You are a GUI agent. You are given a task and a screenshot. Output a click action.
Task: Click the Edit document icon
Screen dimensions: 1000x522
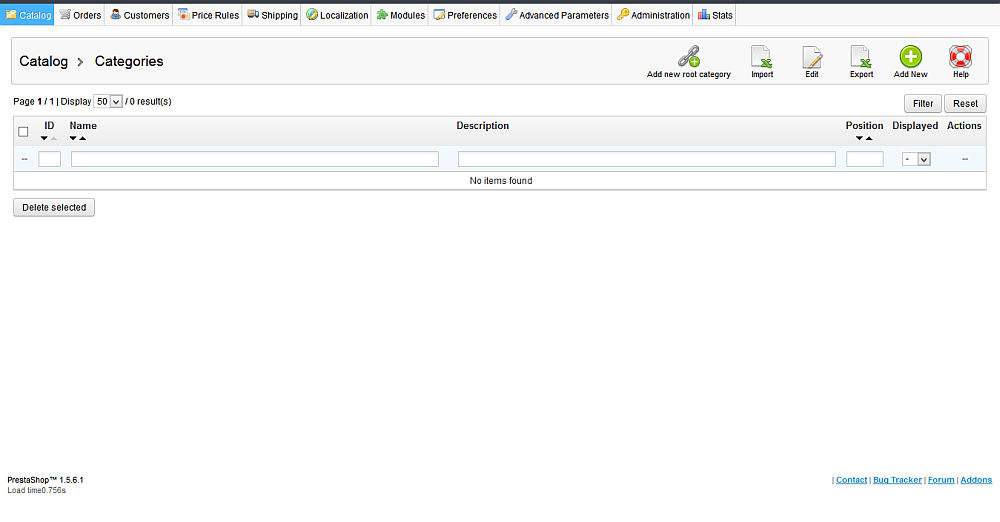tap(811, 56)
